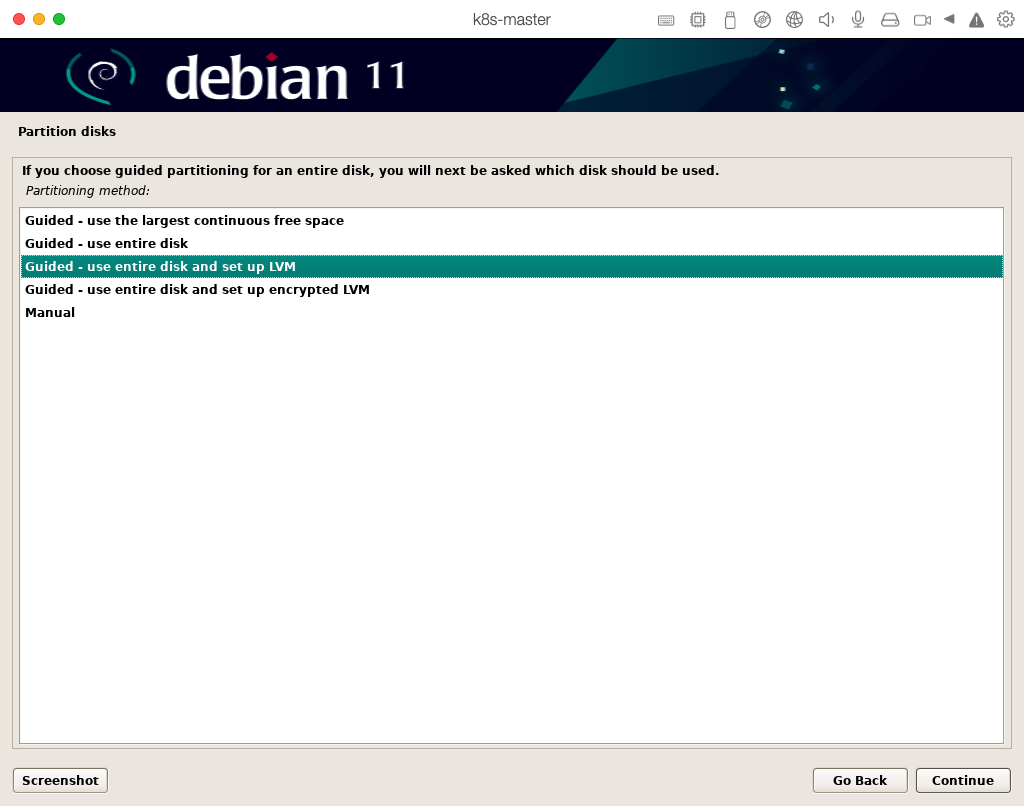1024x806 pixels.
Task: Select 'Guided - use entire disk and set up encrypted LVM'
Action: coord(511,289)
